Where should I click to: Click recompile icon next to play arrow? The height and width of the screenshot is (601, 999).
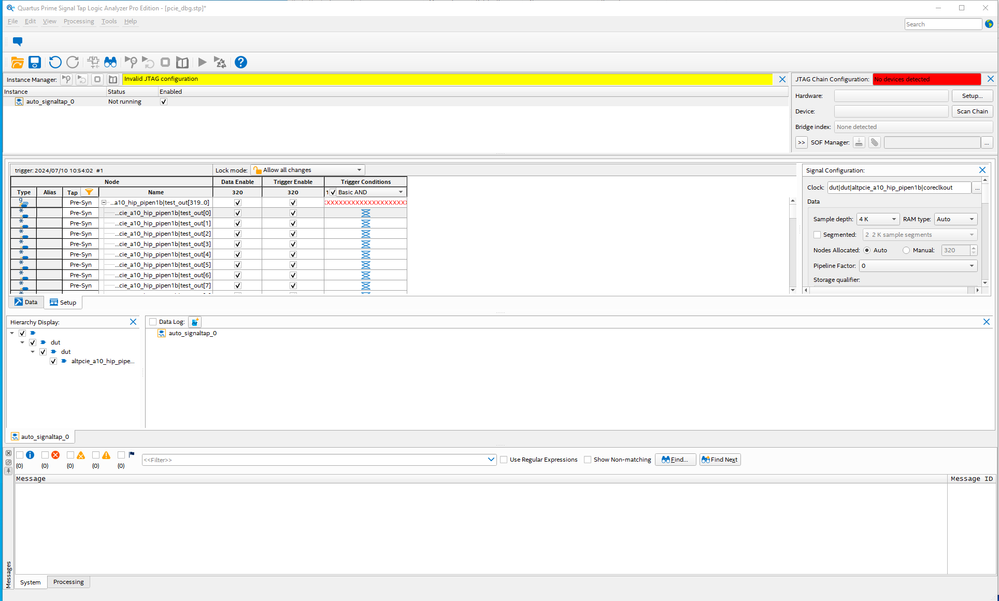coord(220,62)
